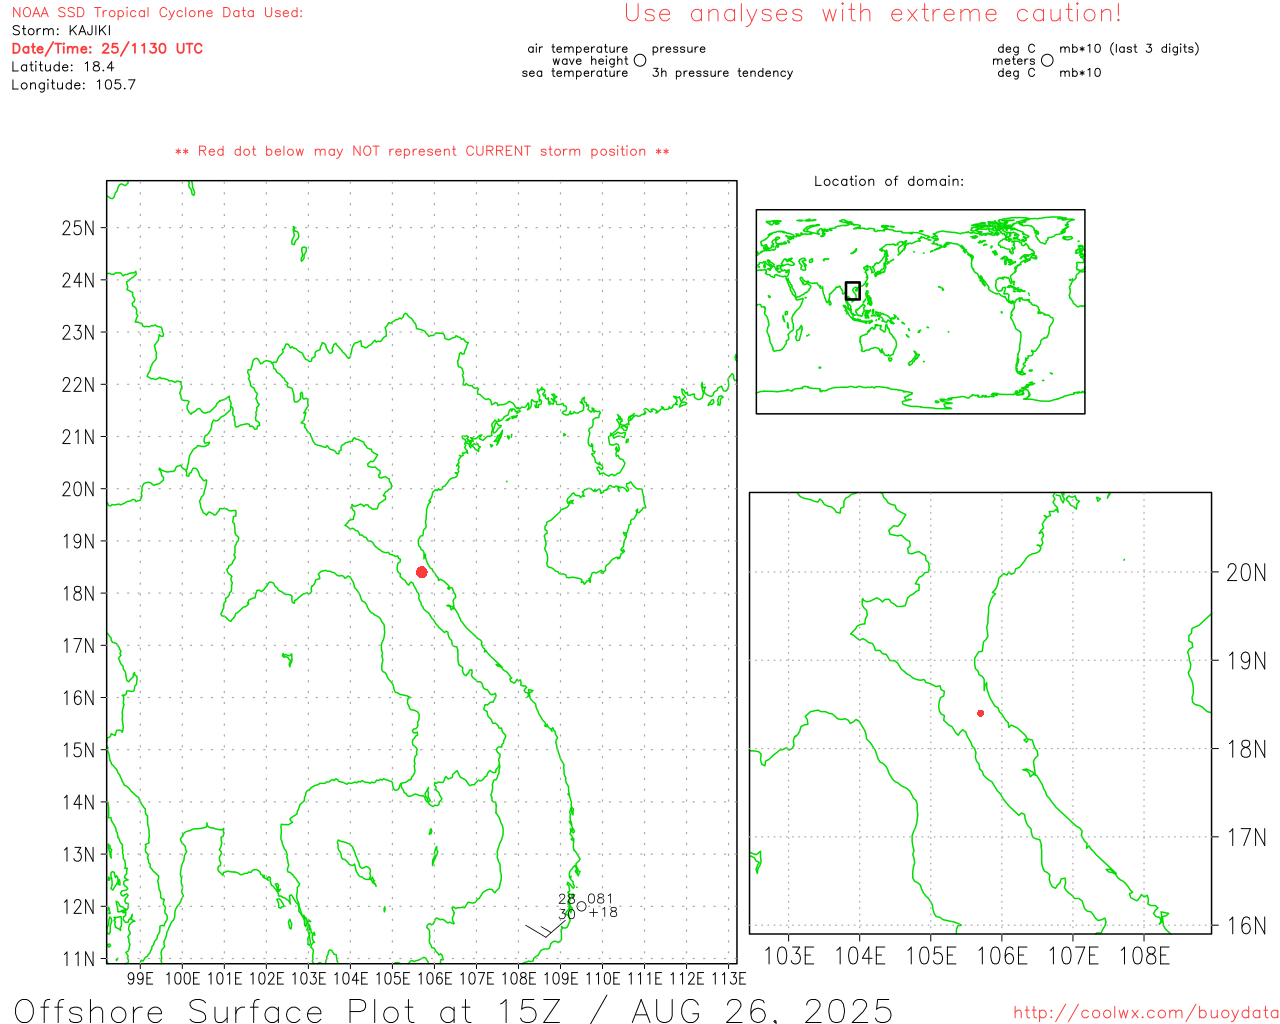Click the buoy station circle near 12N
Image resolution: width=1280 pixels, height=1024 pixels.
[582, 906]
